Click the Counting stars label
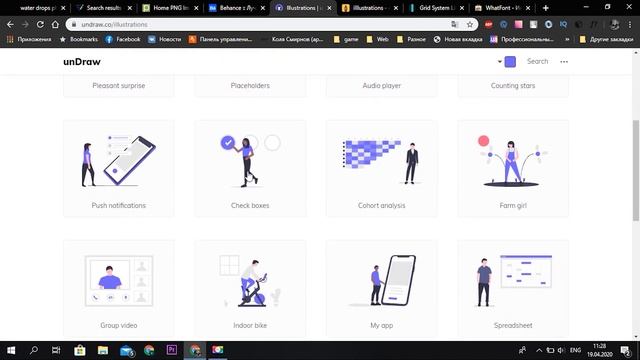The width and height of the screenshot is (640, 360). 513,85
